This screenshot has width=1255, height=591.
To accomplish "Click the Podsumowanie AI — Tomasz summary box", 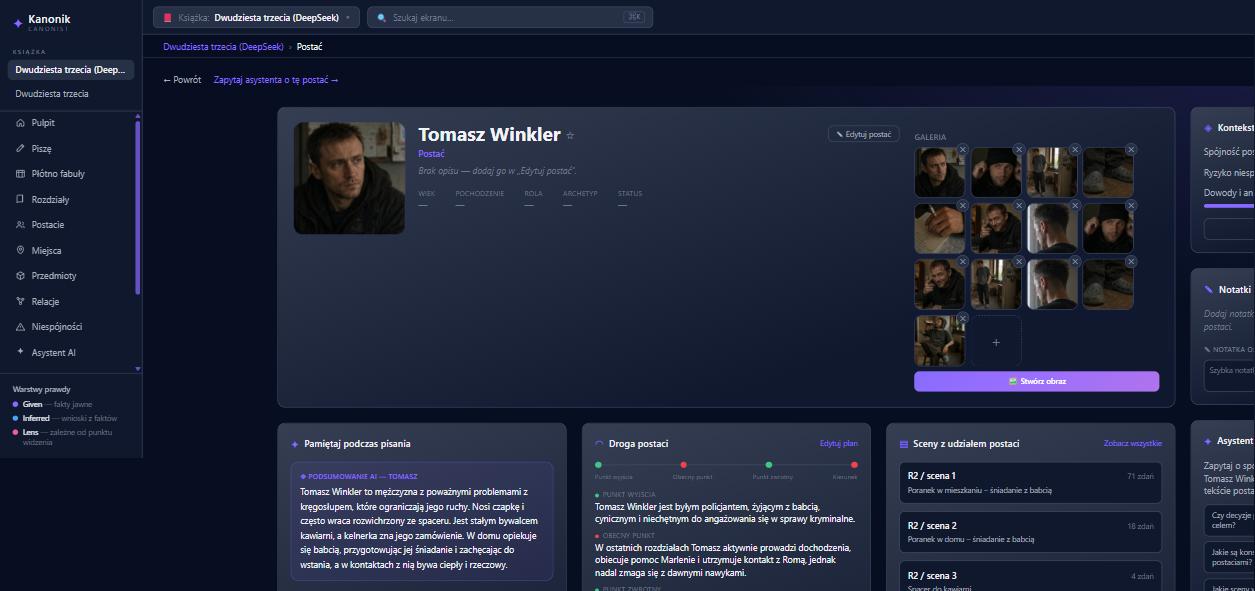I will [x=422, y=521].
